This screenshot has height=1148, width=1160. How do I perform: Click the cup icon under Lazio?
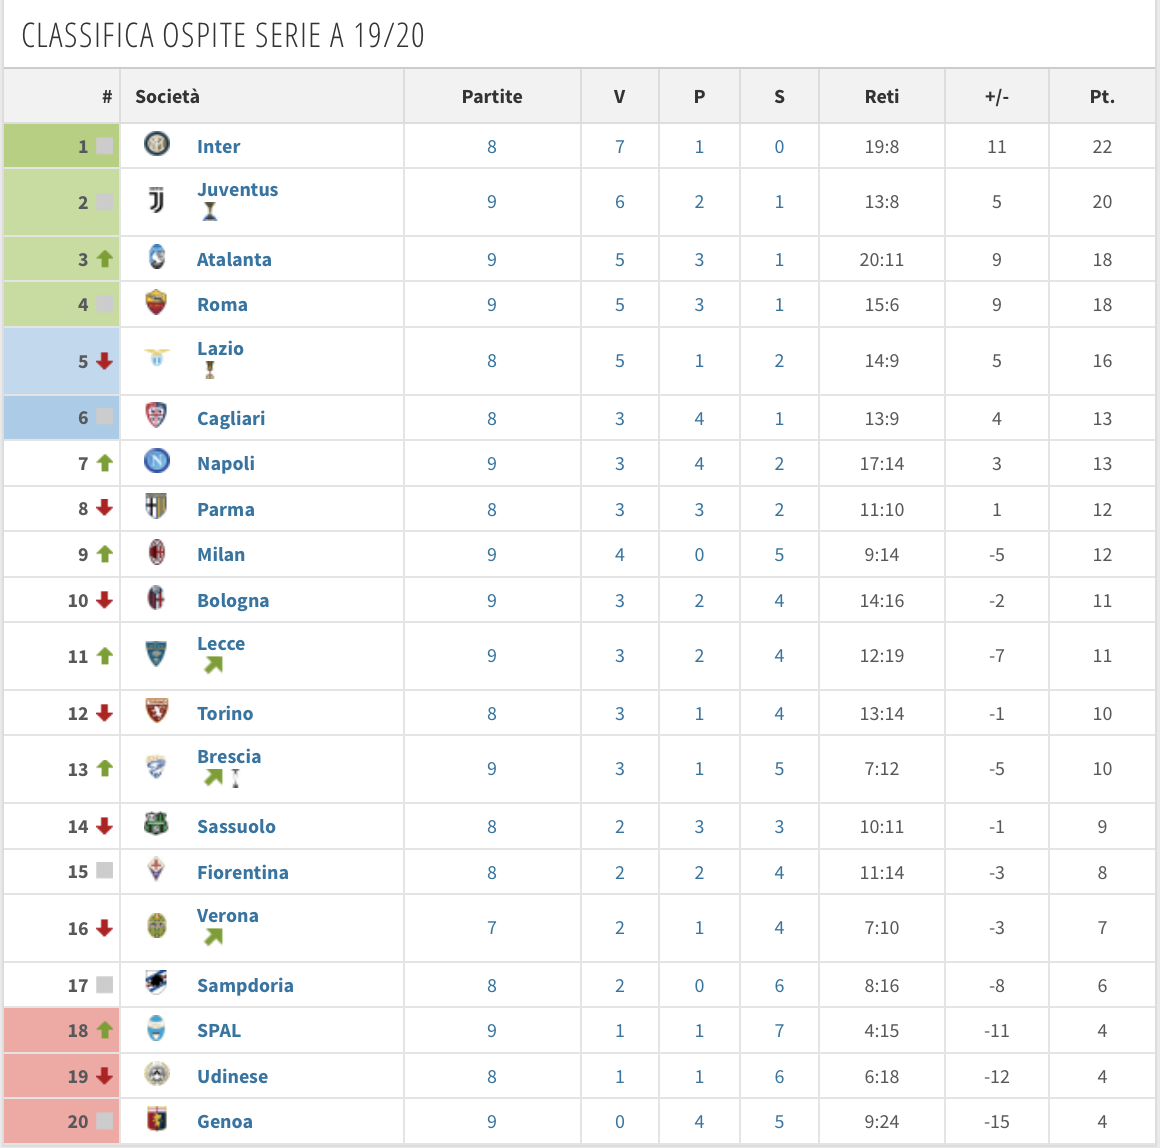click(x=210, y=370)
